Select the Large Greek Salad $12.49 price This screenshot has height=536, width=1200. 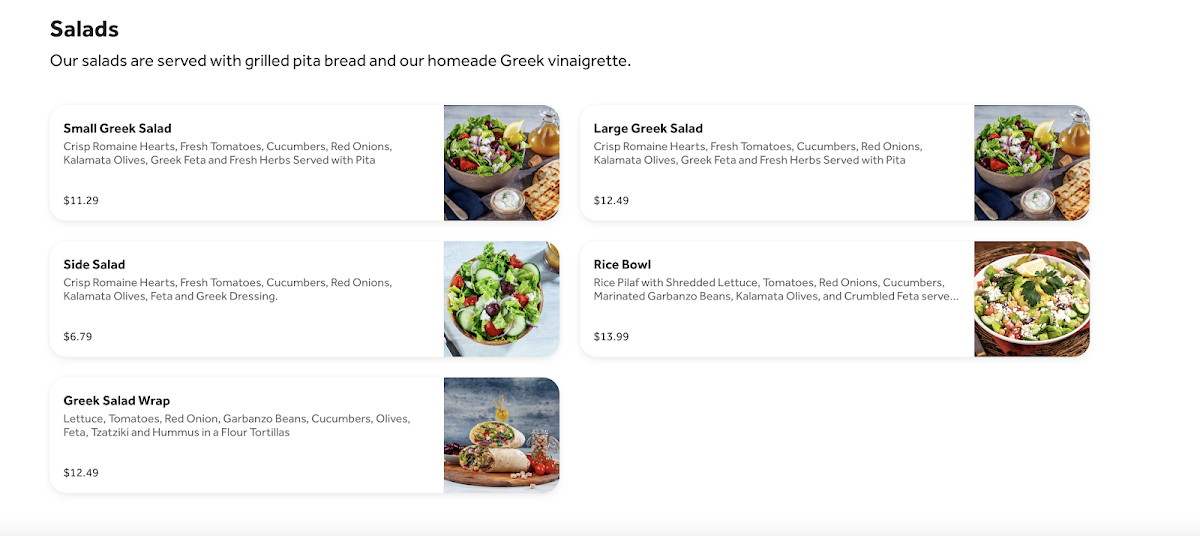(x=611, y=201)
